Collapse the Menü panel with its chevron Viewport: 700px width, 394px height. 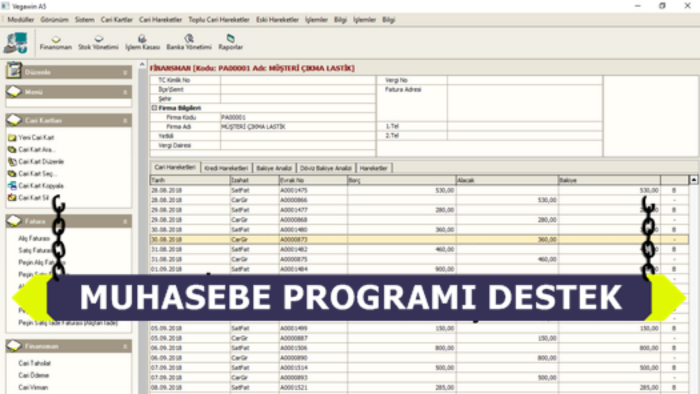pyautogui.click(x=125, y=92)
